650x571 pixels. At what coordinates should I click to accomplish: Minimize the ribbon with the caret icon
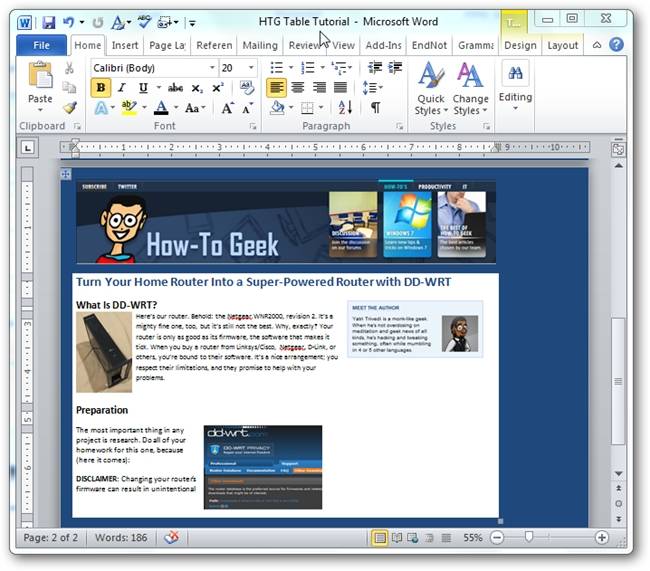(597, 45)
